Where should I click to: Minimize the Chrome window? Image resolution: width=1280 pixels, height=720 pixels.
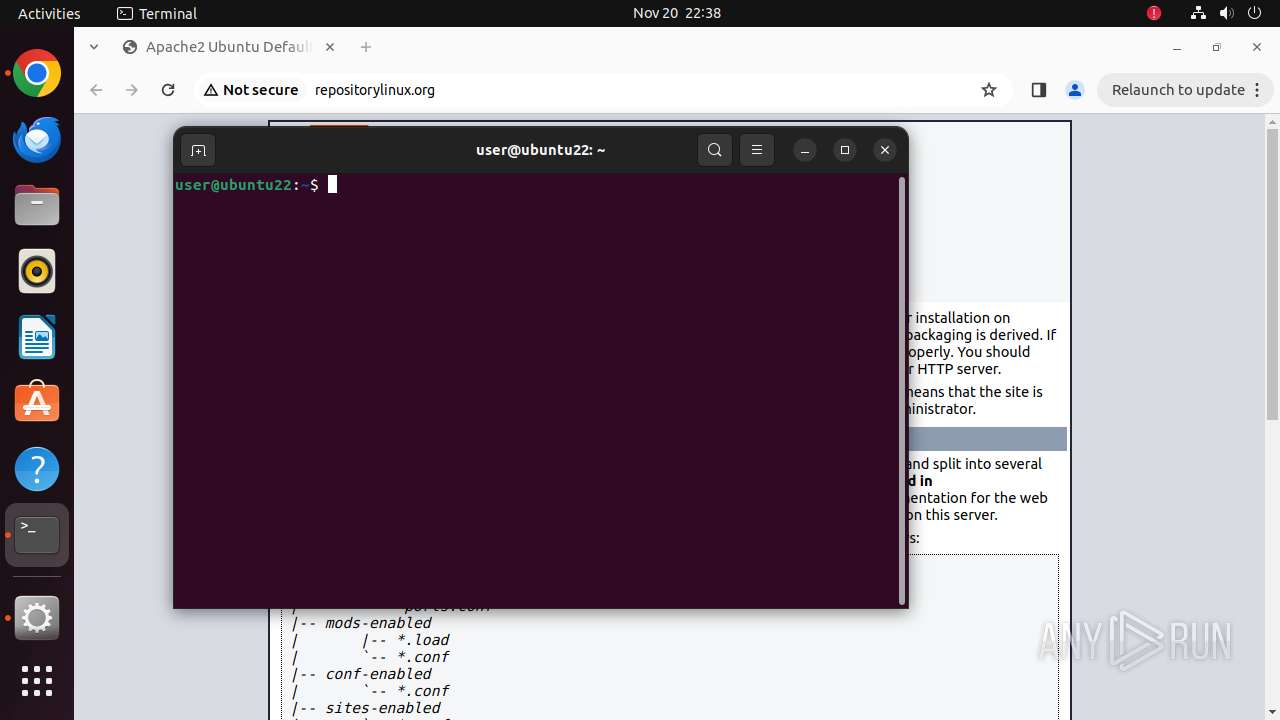(1177, 47)
